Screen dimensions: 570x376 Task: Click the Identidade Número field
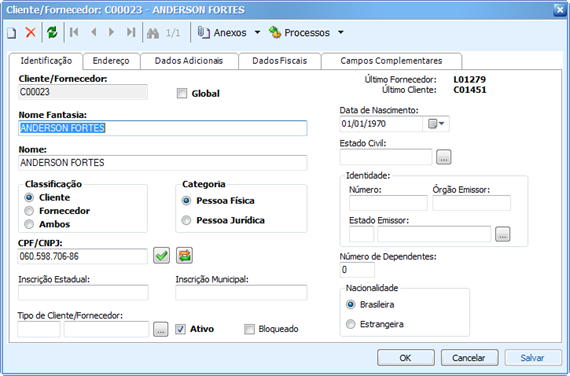[x=388, y=203]
